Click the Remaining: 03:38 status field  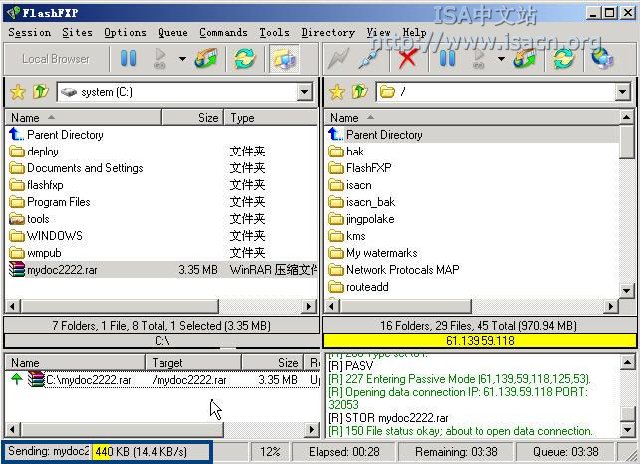tap(456, 452)
